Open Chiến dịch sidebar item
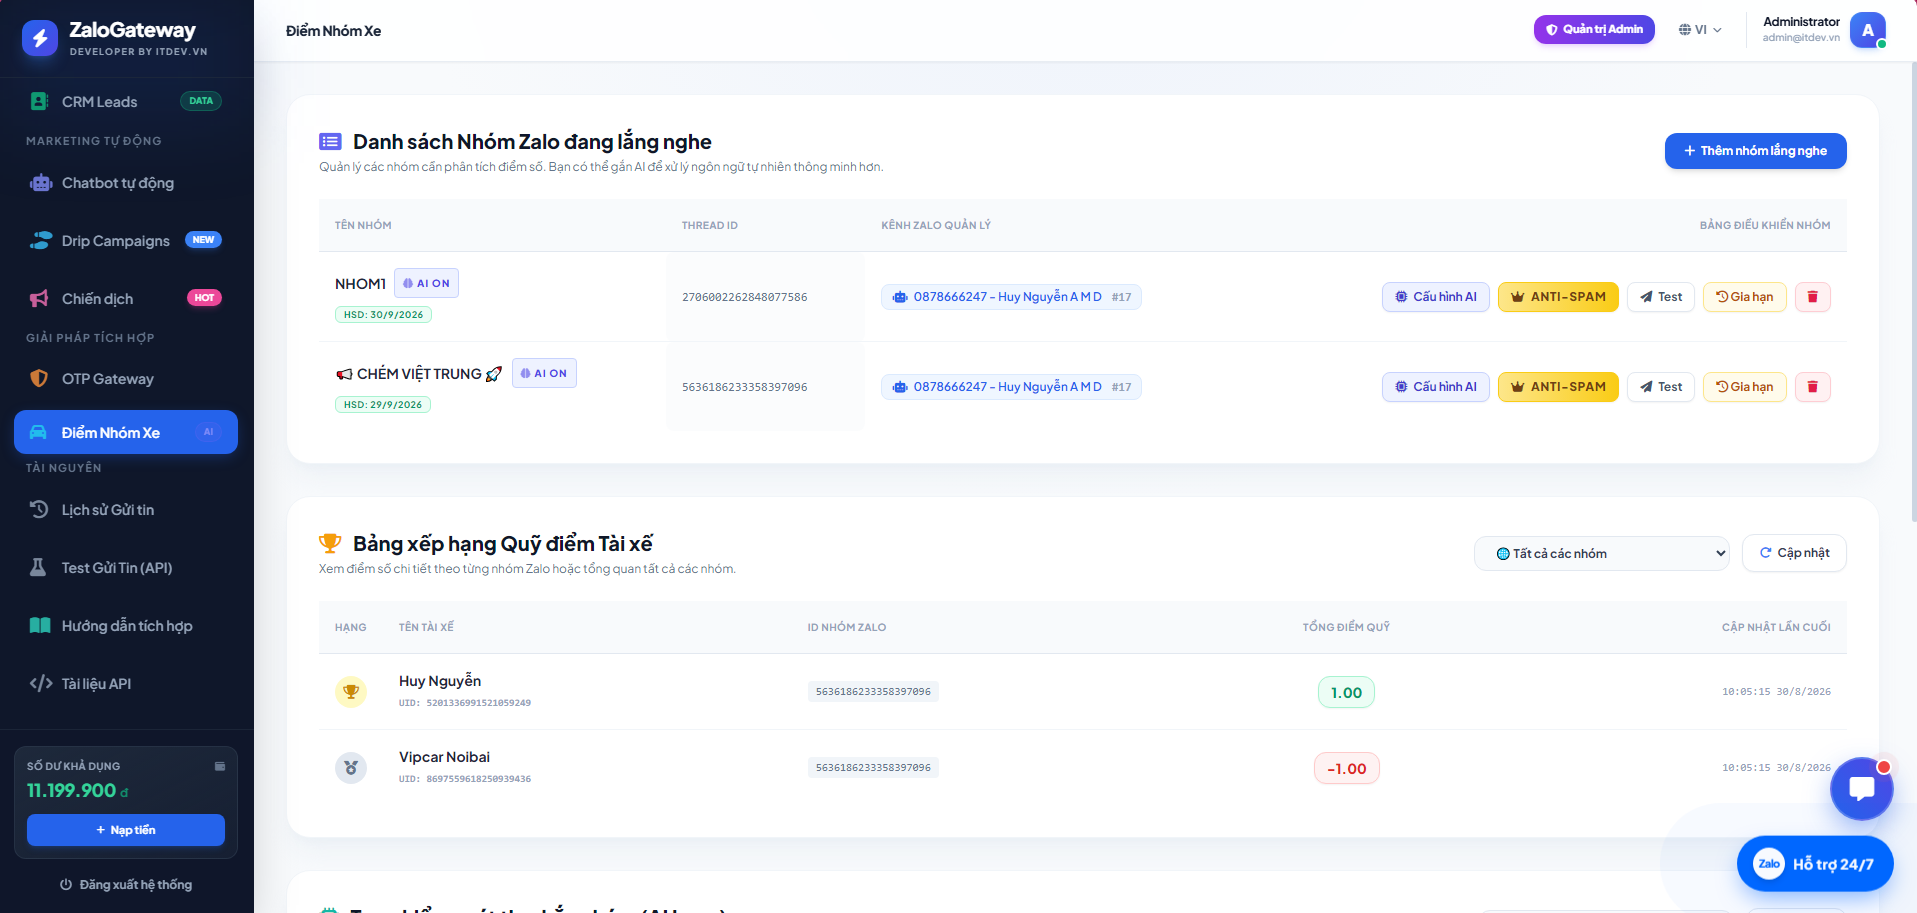The width and height of the screenshot is (1917, 913). tap(126, 299)
